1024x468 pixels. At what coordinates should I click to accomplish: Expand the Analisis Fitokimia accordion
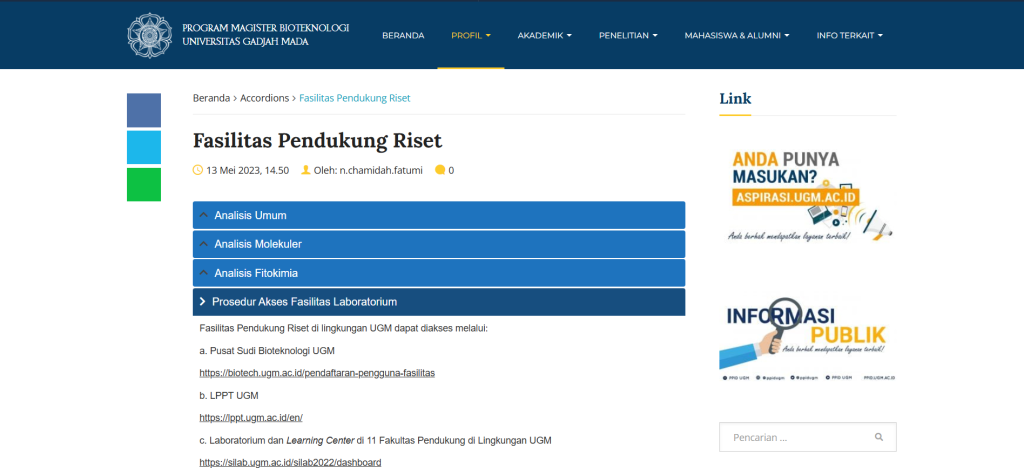pos(438,273)
